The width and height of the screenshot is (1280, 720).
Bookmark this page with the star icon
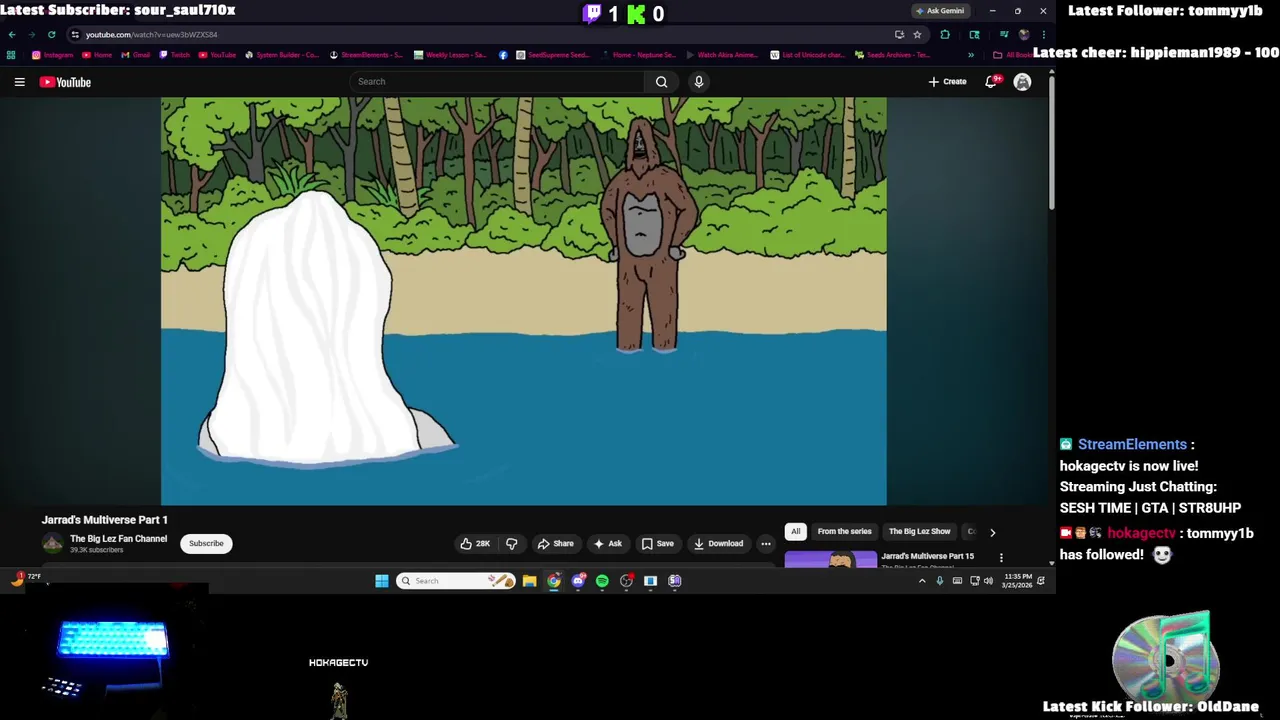(x=917, y=35)
